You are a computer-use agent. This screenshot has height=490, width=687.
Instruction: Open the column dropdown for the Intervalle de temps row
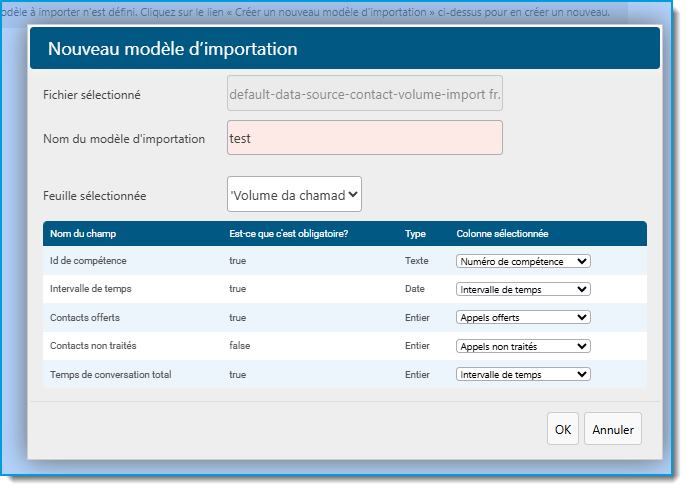coord(523,289)
